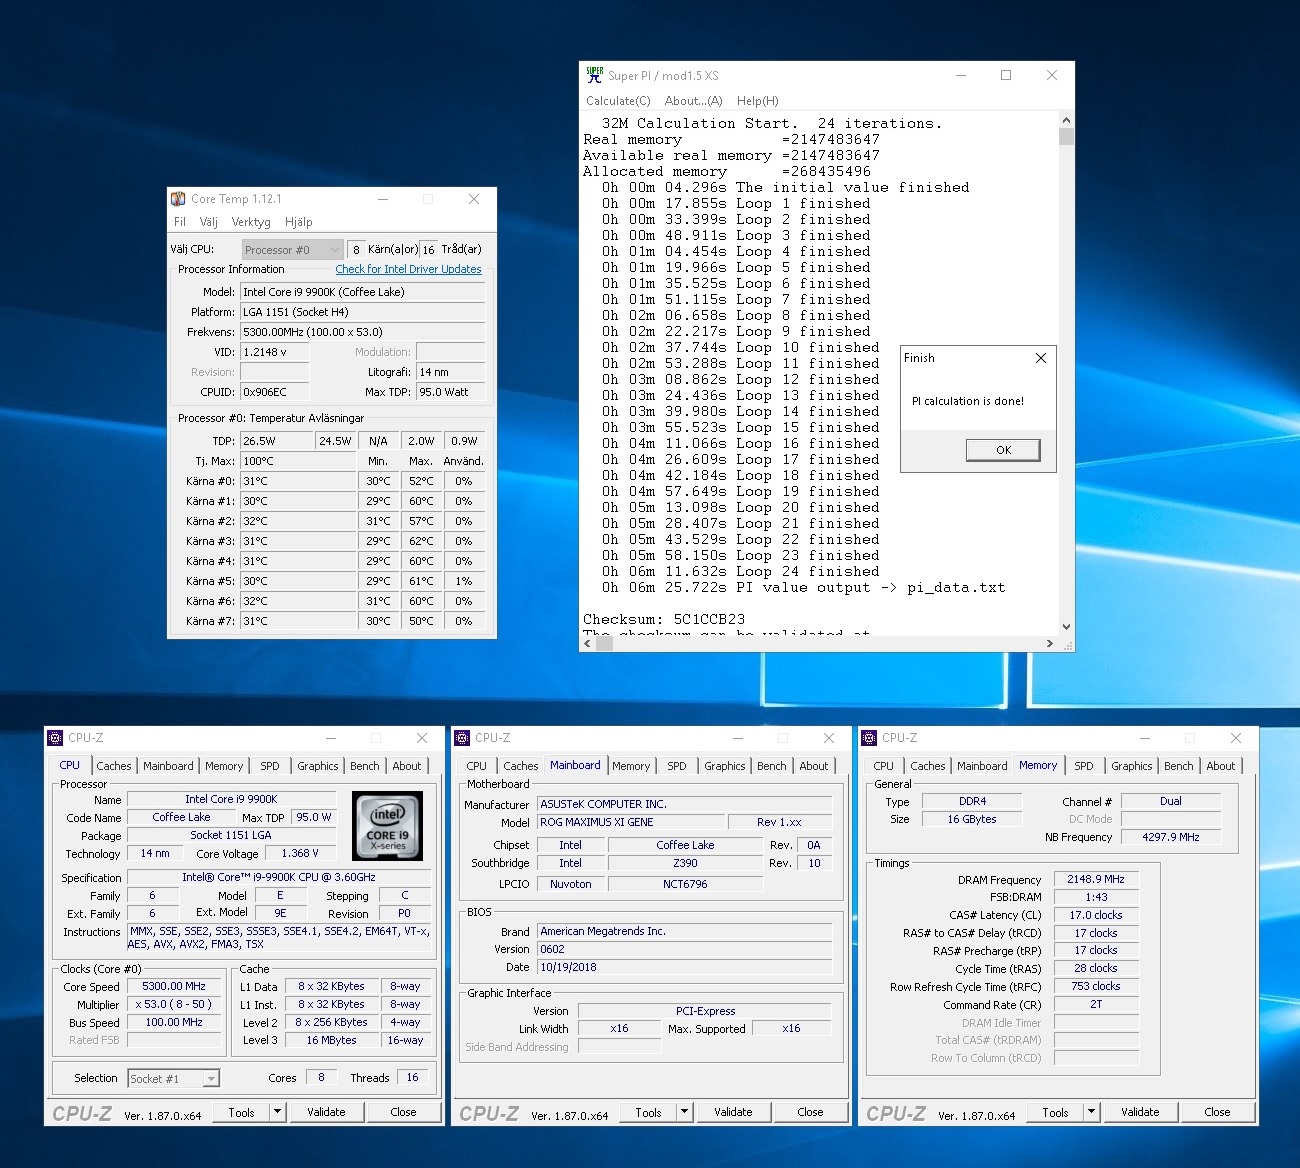
Task: Click Close button in Memory window
Action: pyautogui.click(x=1218, y=1112)
